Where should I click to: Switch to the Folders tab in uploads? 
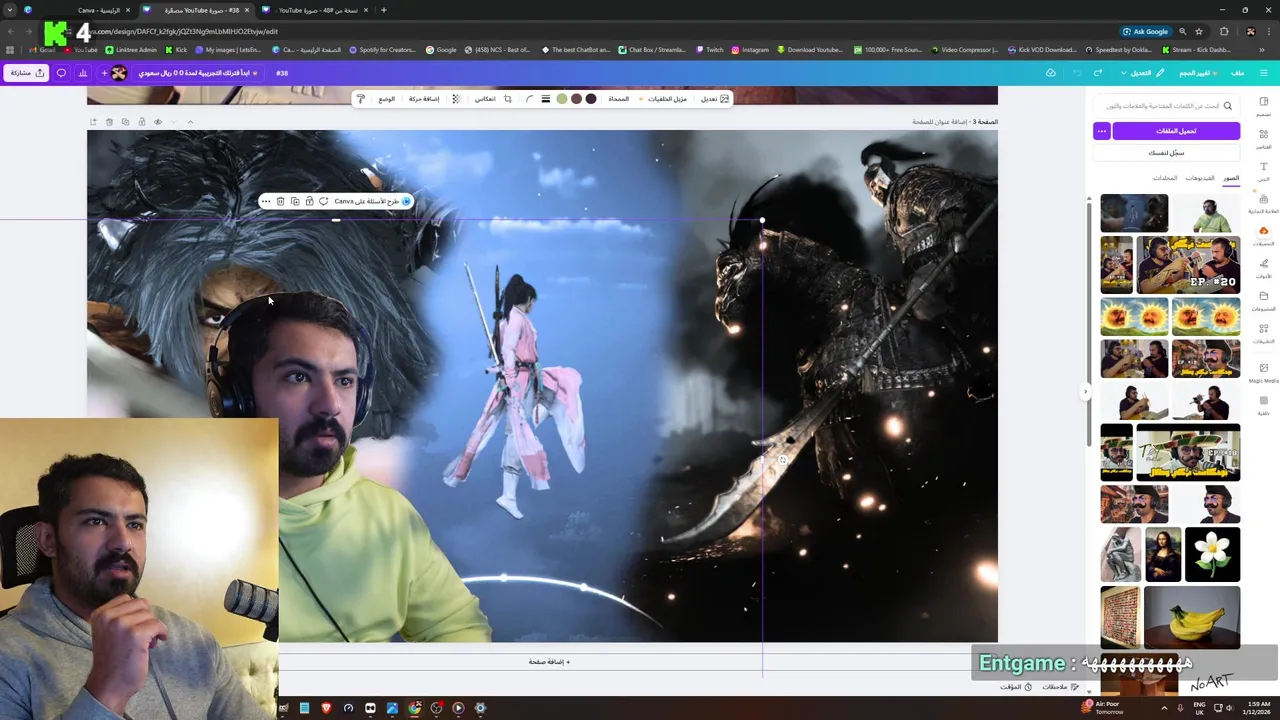1165,178
